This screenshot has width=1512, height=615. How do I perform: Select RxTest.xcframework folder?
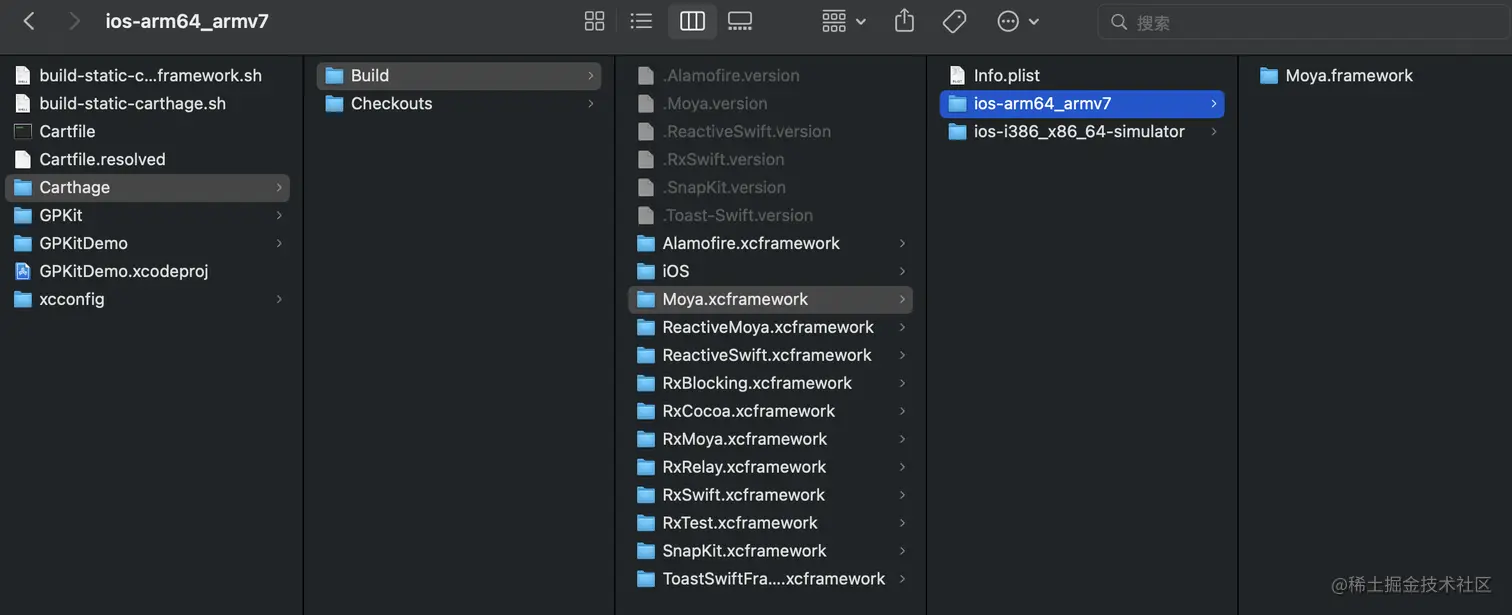[x=770, y=523]
